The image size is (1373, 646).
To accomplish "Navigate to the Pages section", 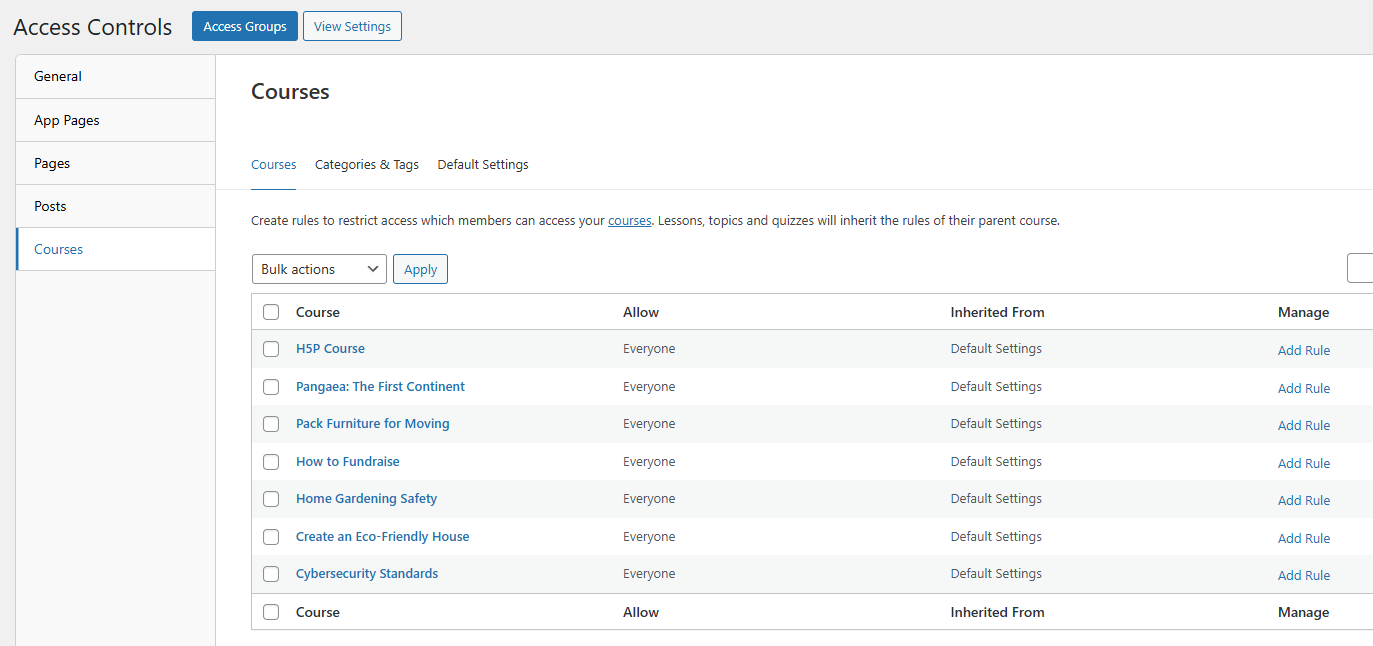I will click(x=50, y=162).
